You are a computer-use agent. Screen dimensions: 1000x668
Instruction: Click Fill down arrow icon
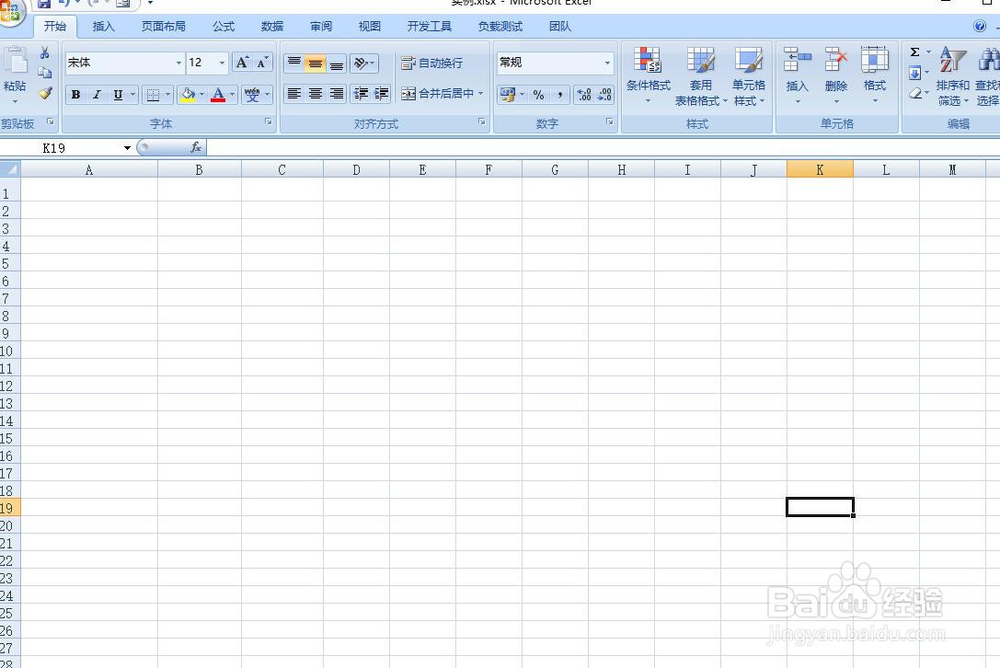(x=915, y=73)
